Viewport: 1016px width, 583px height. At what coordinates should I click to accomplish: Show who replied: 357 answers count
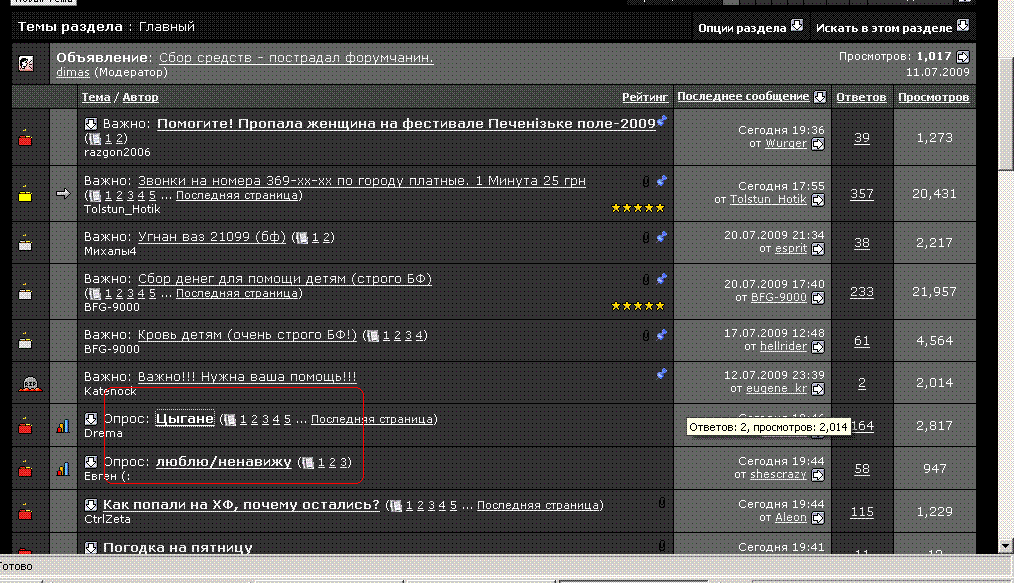click(x=862, y=194)
